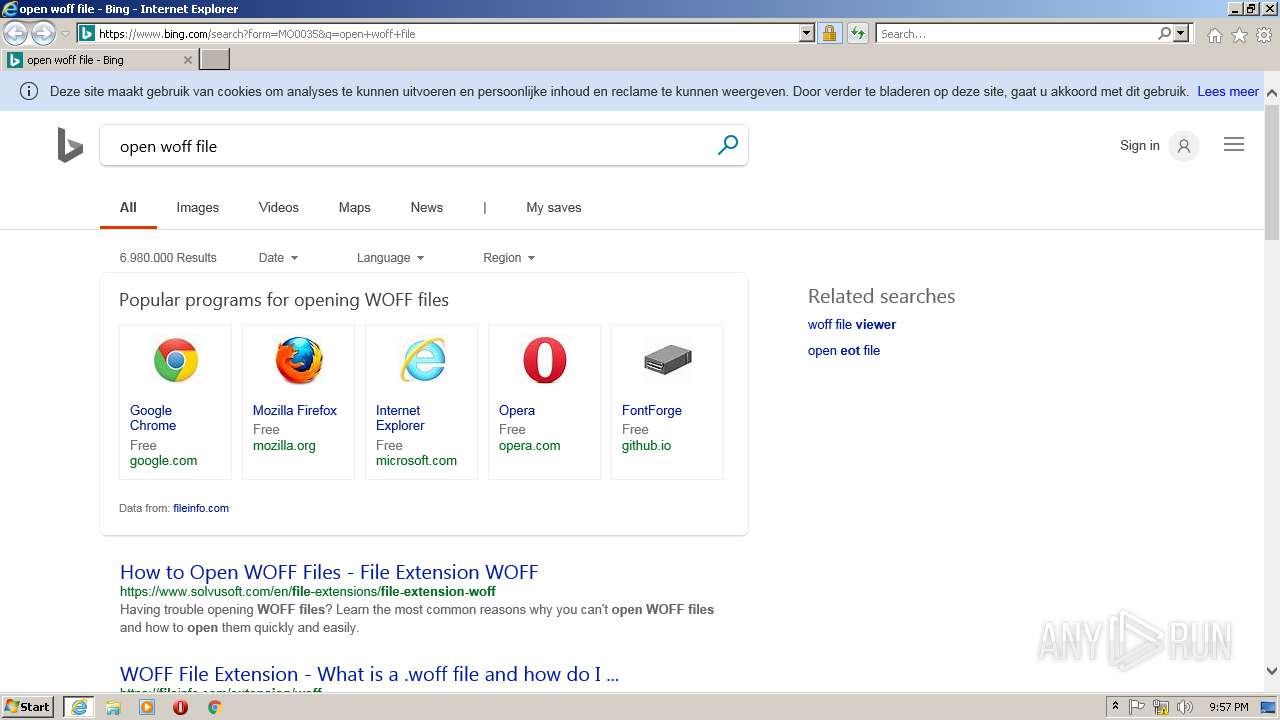1280x720 pixels.
Task: Open Internet Explorer from the taskbar
Action: 79,707
